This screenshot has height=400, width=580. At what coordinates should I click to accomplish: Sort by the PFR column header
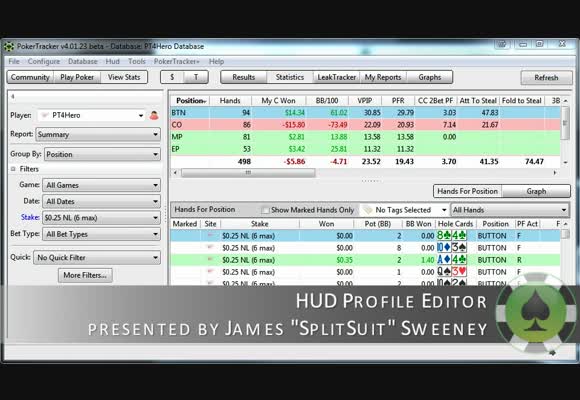(398, 101)
